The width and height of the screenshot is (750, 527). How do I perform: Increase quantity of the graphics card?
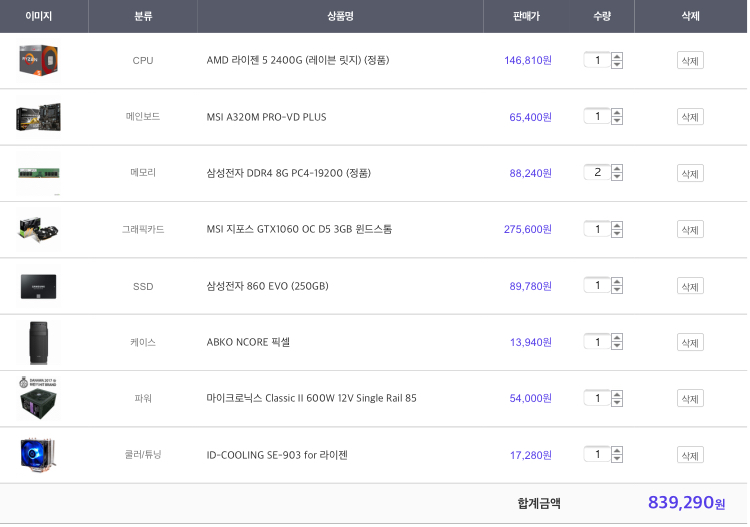point(617,225)
